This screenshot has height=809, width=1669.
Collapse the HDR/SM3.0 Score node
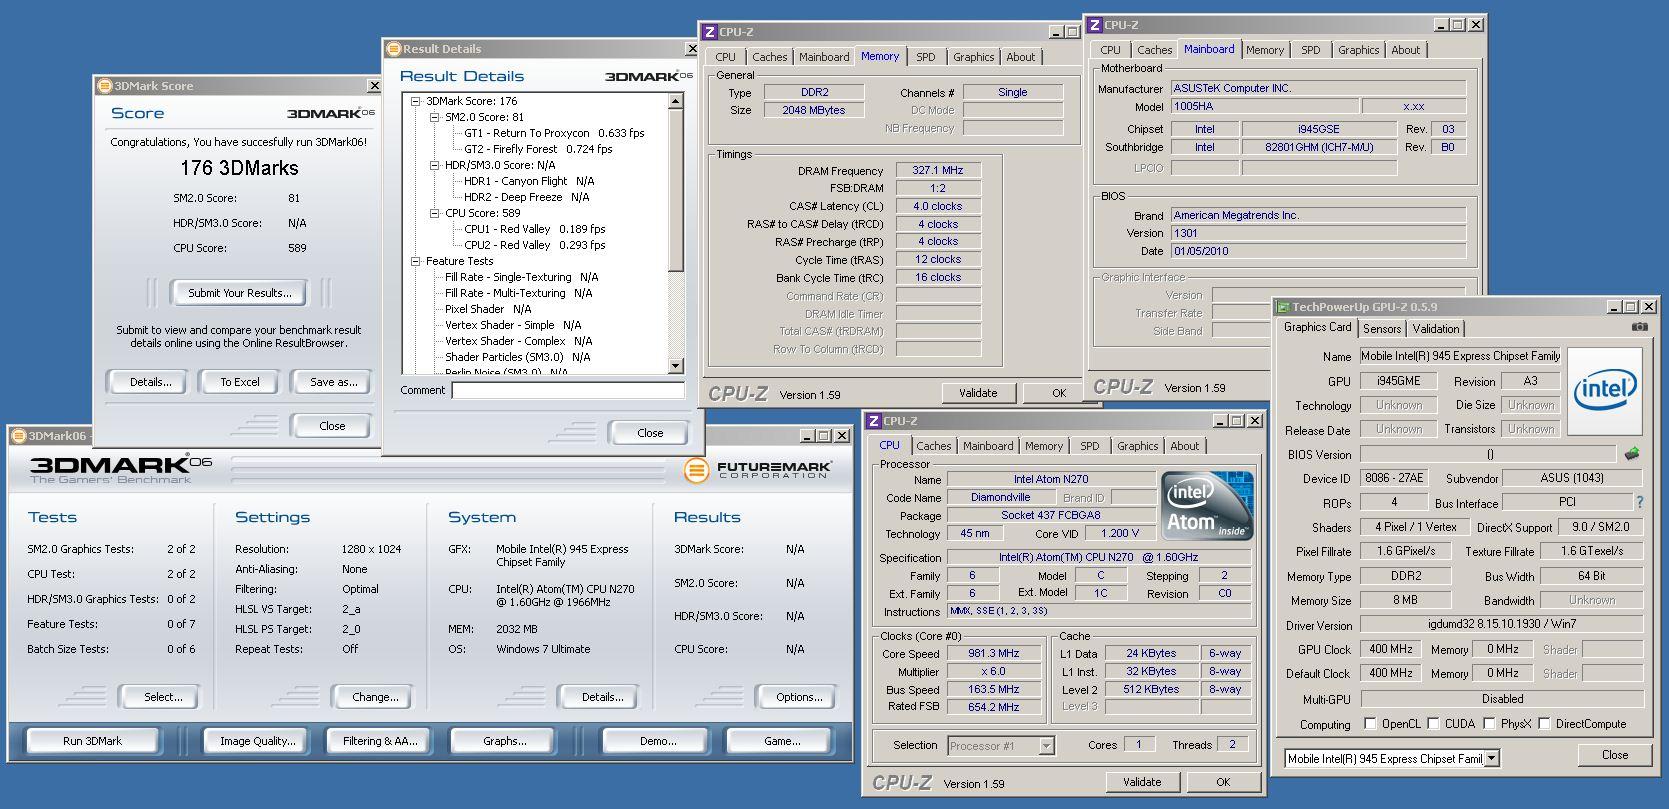(435, 165)
